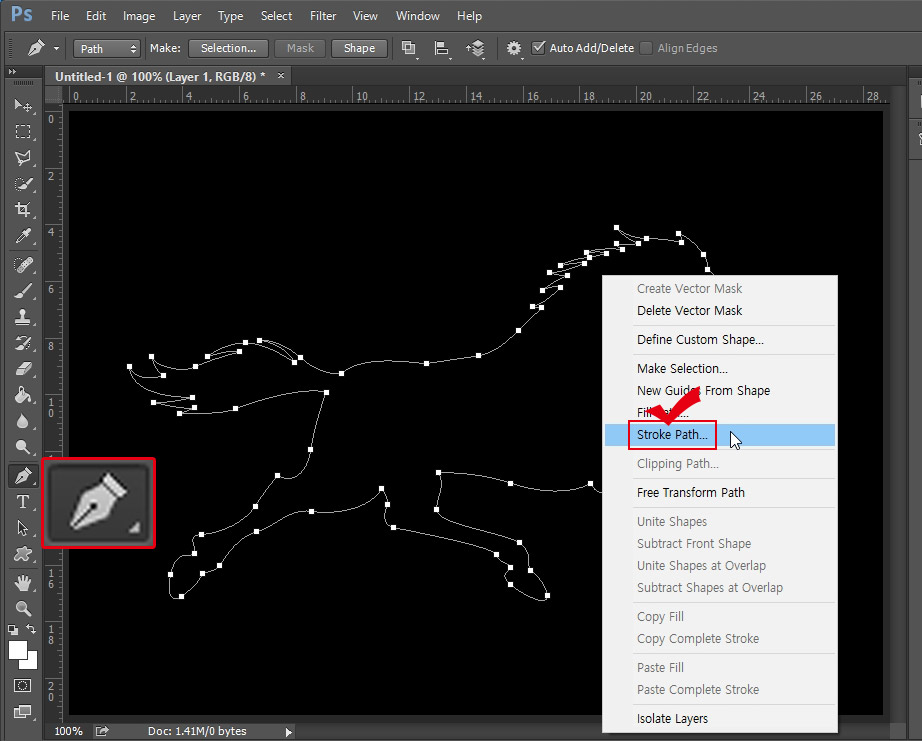Open the Filter menu
The width and height of the screenshot is (922, 741).
[323, 16]
